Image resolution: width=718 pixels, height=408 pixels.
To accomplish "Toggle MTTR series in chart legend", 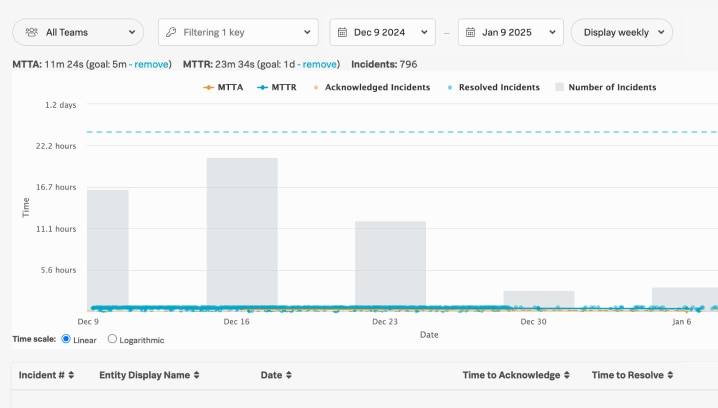I will click(277, 87).
